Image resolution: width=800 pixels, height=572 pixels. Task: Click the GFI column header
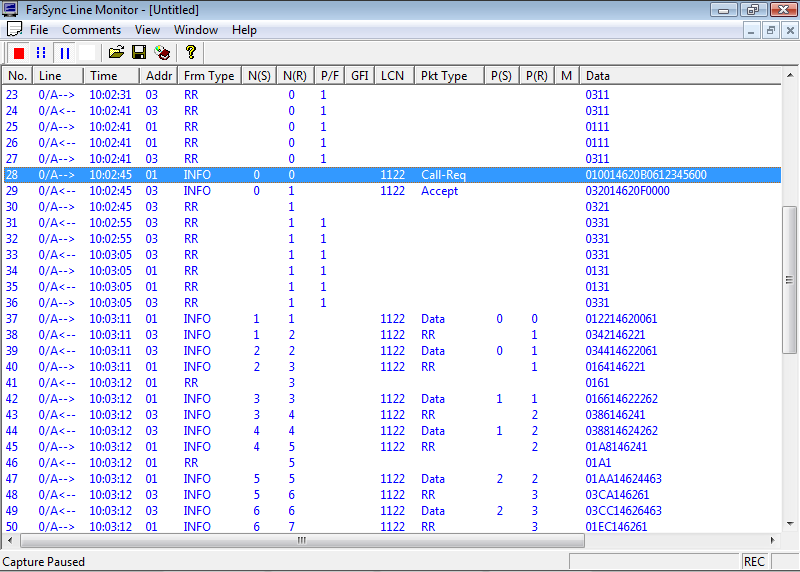click(x=360, y=76)
